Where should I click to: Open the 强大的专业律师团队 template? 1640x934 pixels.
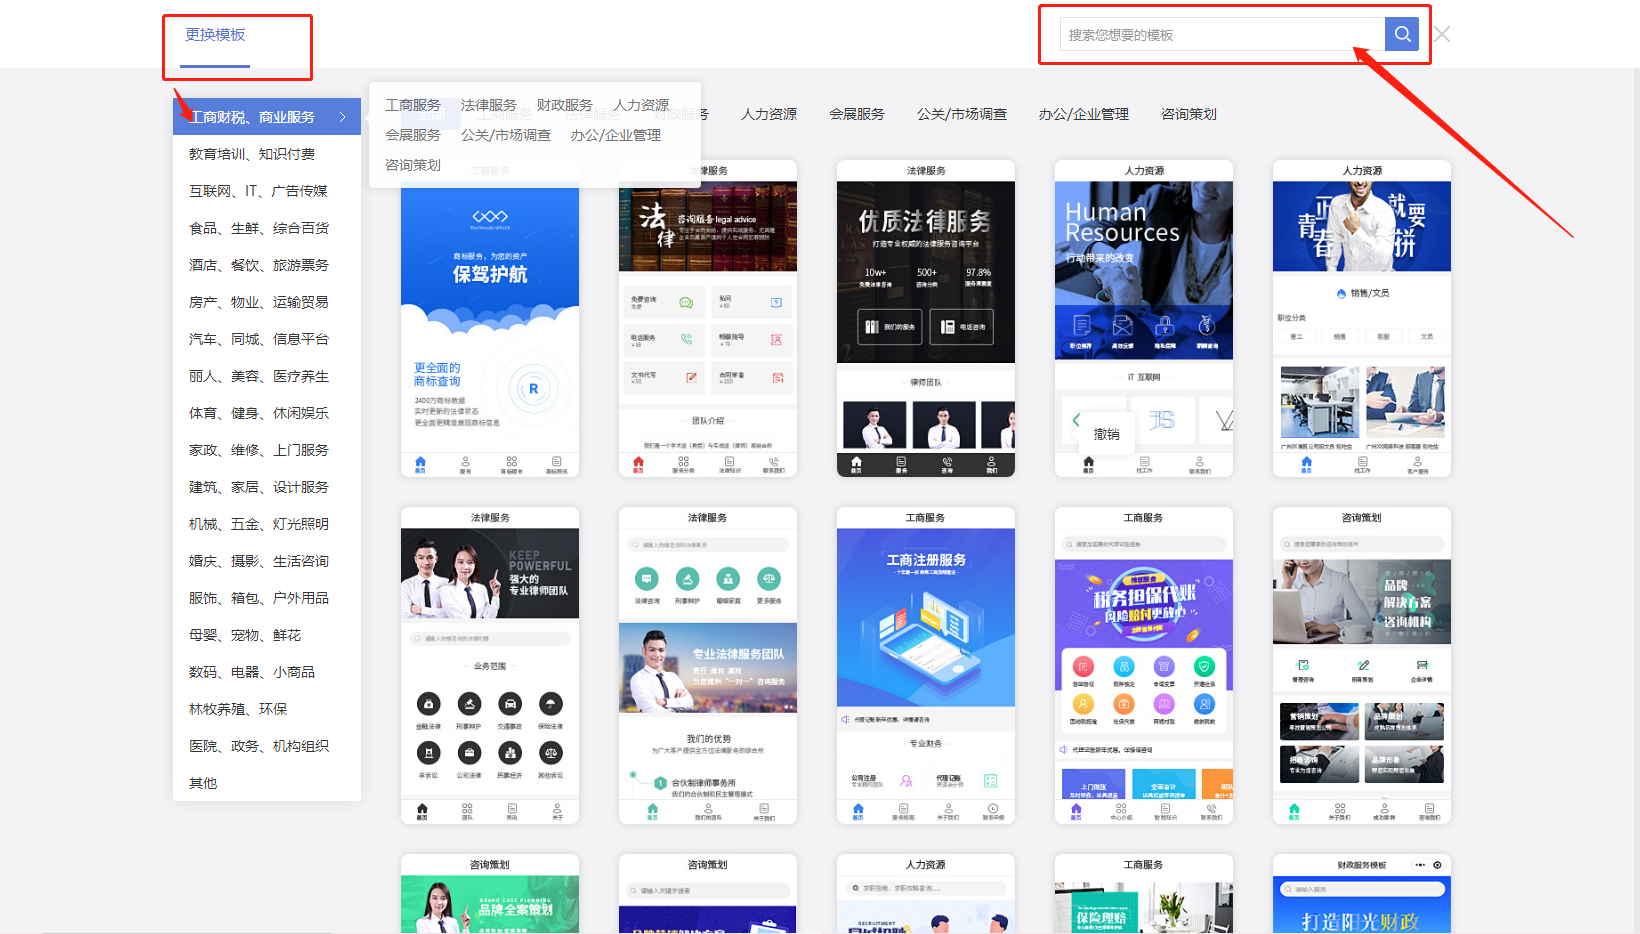click(490, 665)
